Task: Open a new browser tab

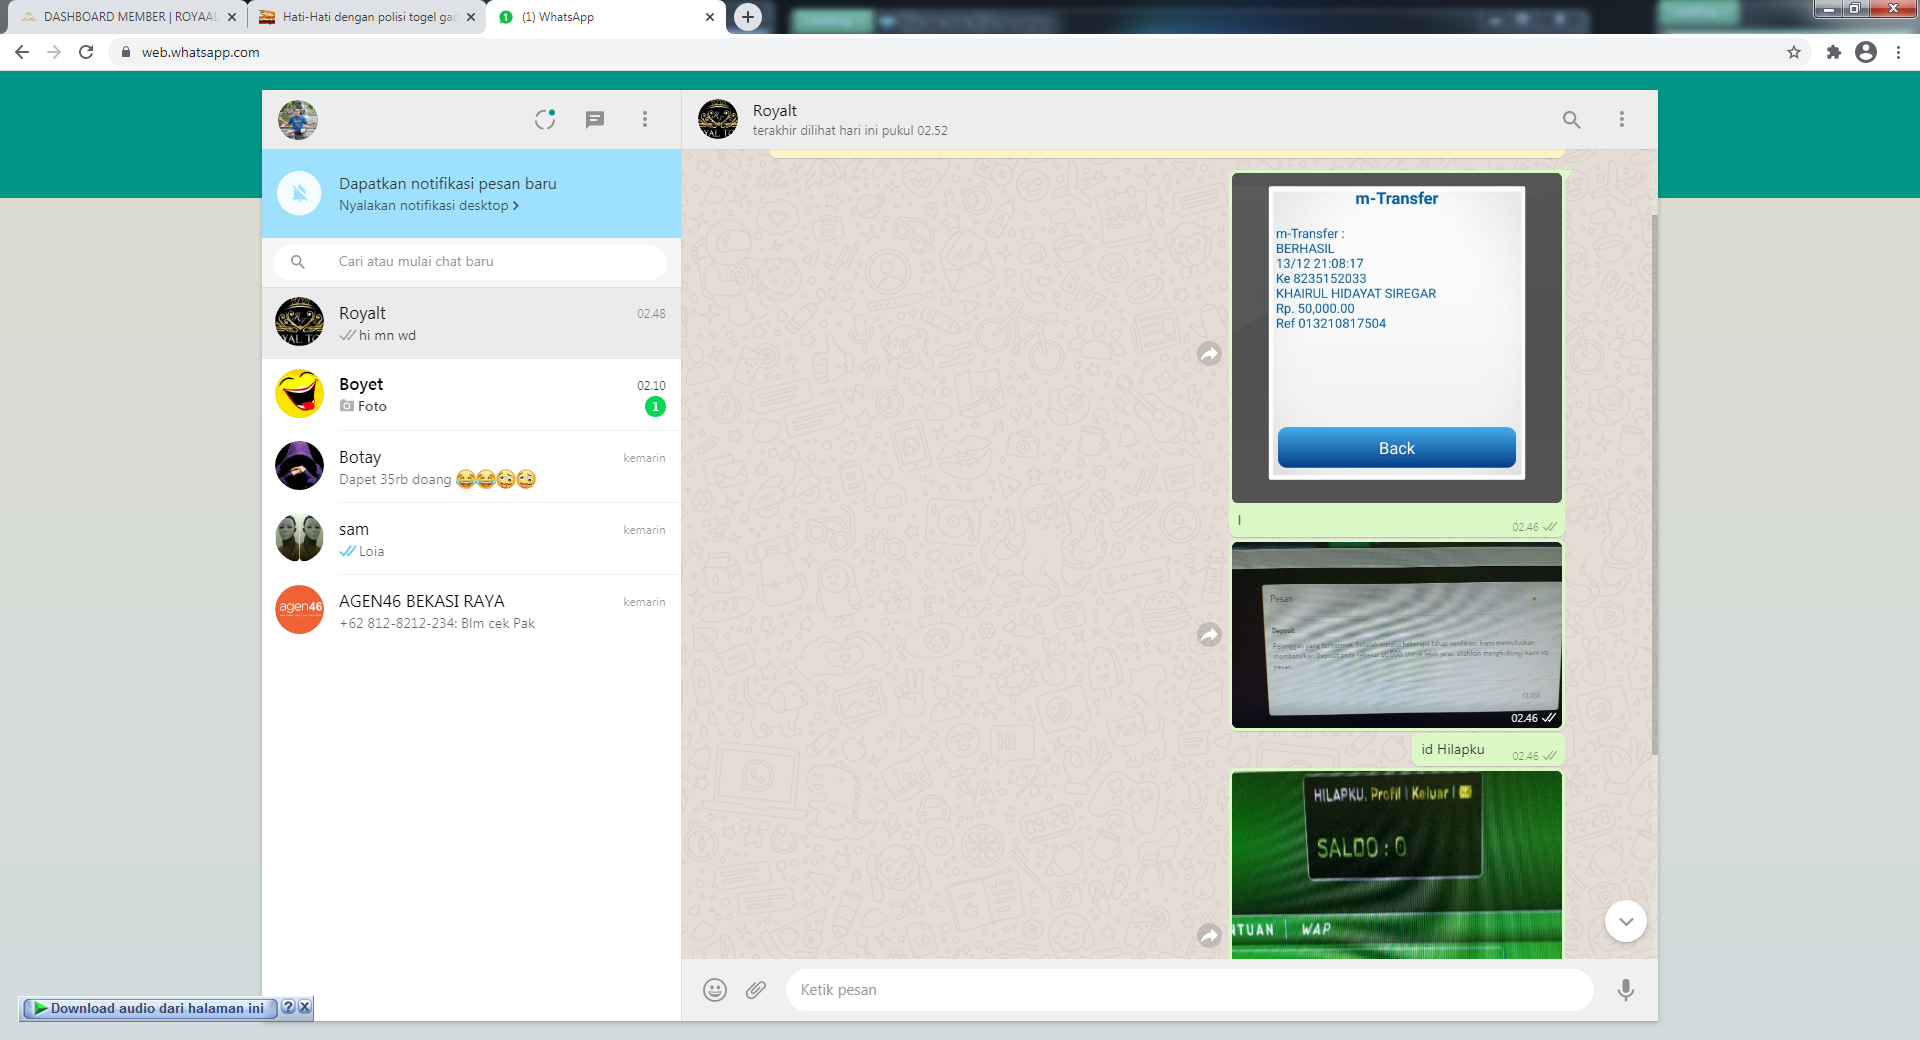Action: [x=747, y=17]
